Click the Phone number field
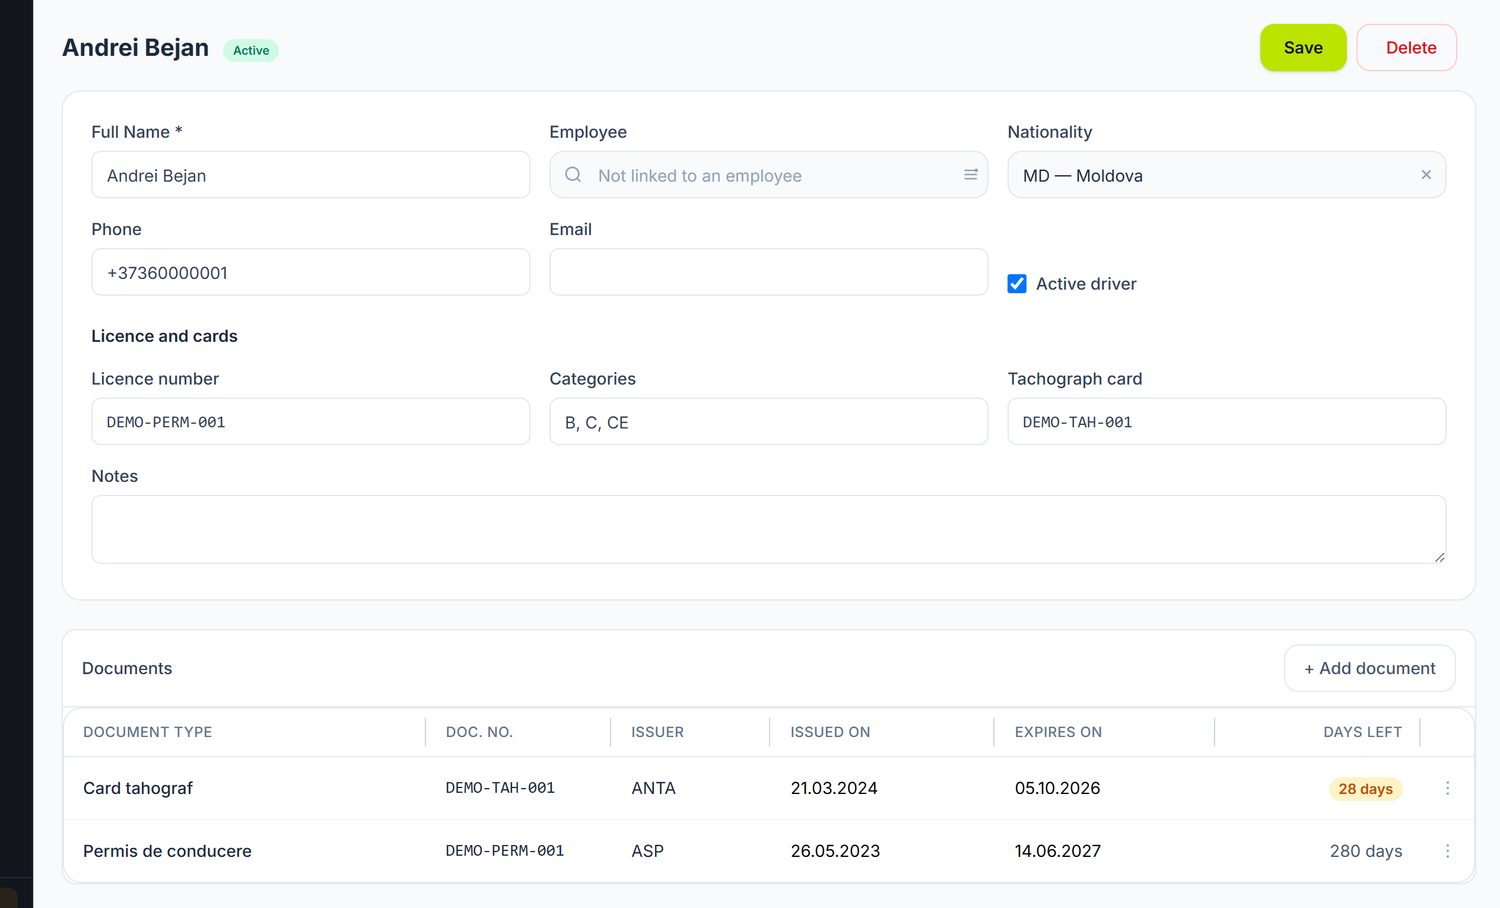The image size is (1500, 908). pos(310,272)
